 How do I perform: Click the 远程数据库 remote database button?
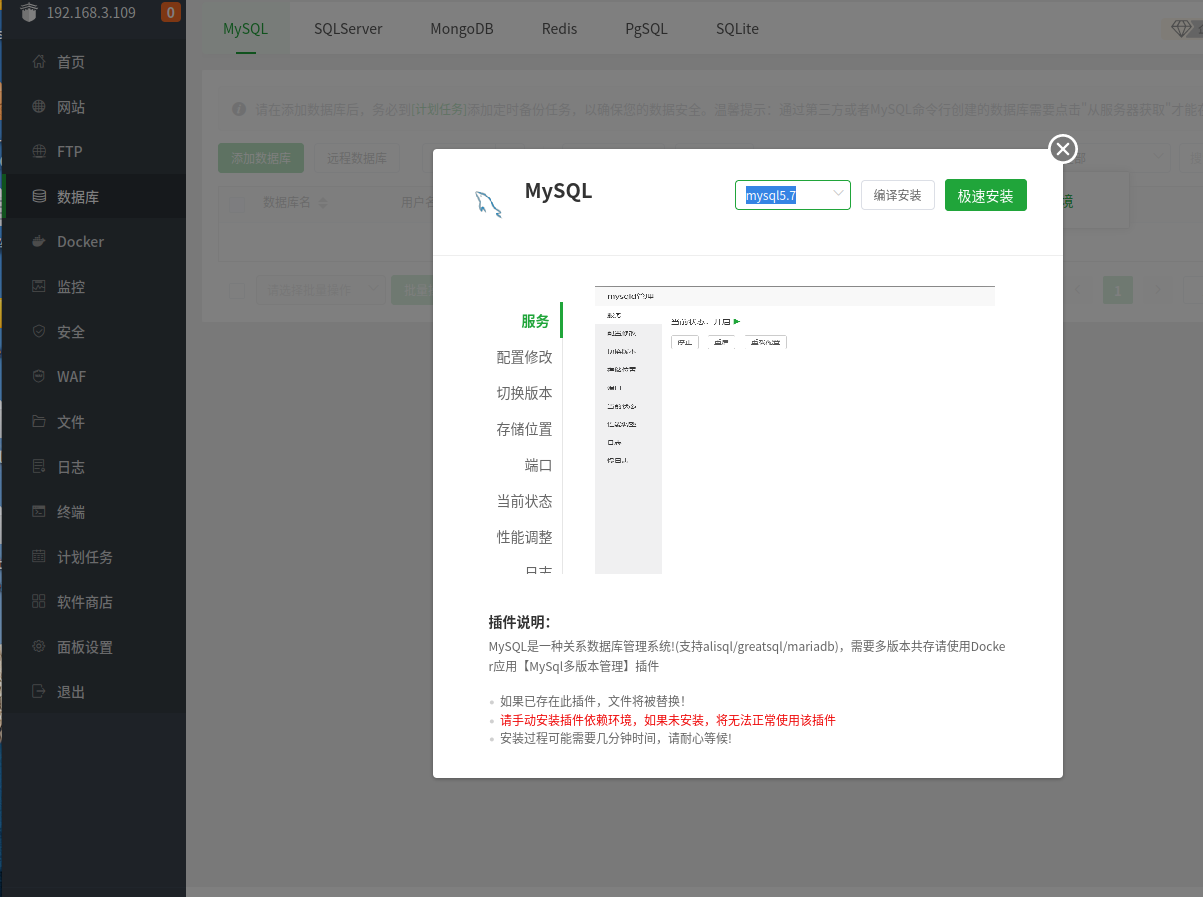coord(357,158)
